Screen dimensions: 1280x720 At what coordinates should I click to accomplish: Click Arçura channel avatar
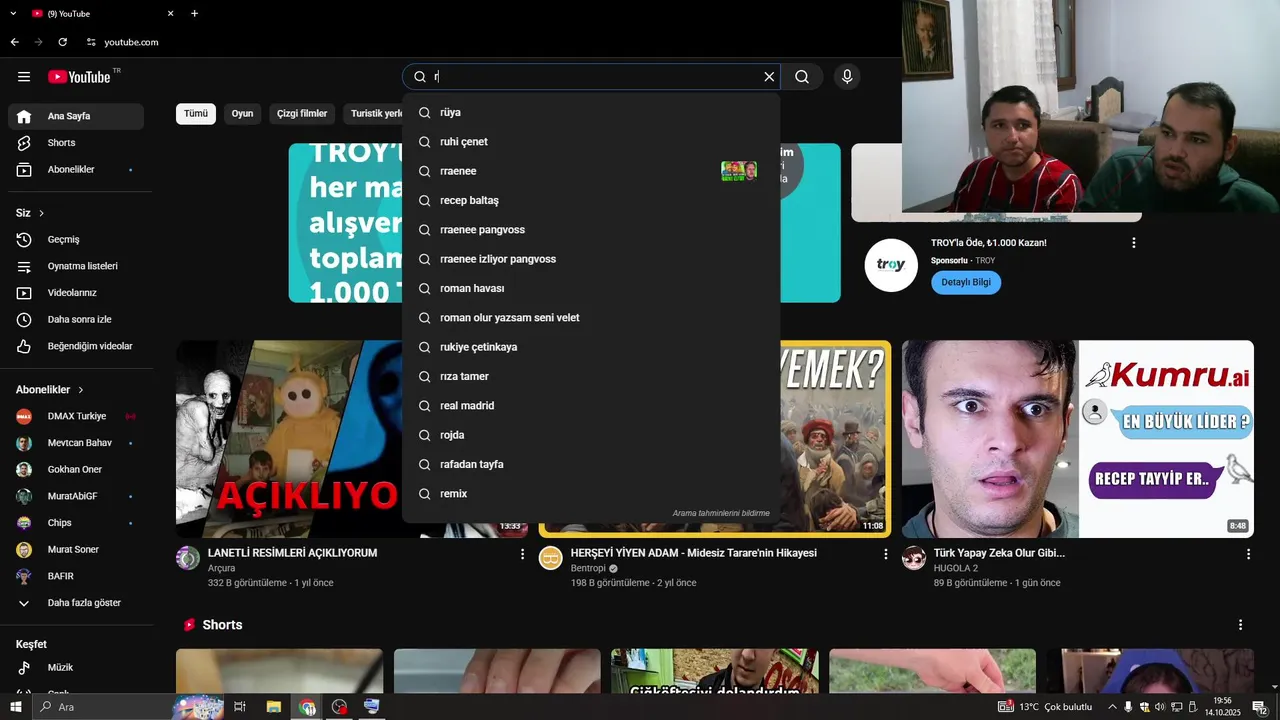(188, 558)
